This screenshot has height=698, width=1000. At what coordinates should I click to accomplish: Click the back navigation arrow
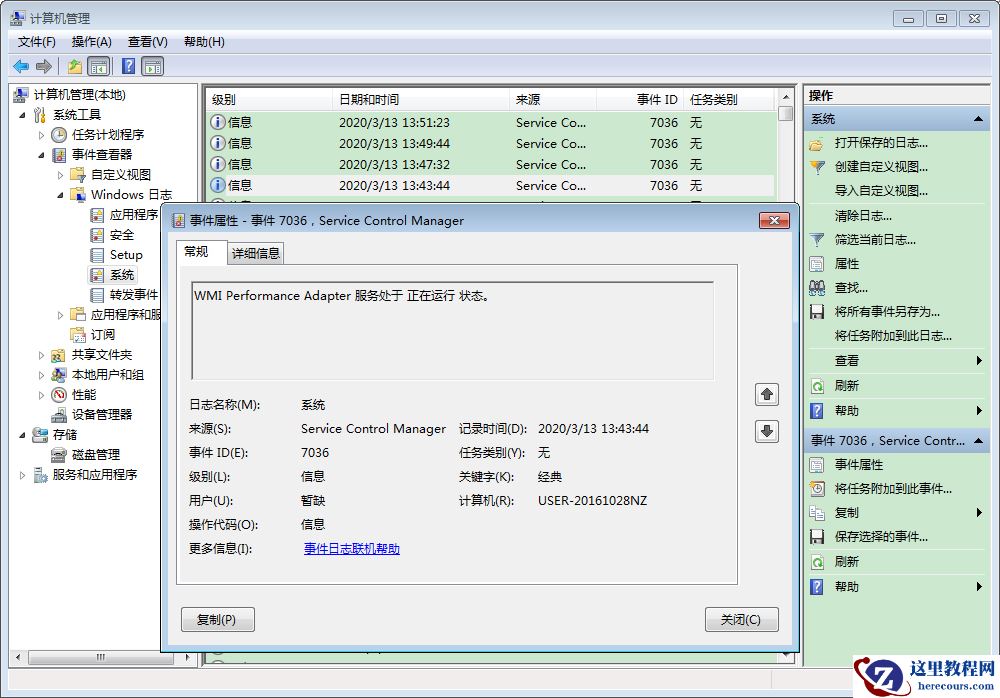tap(21, 66)
